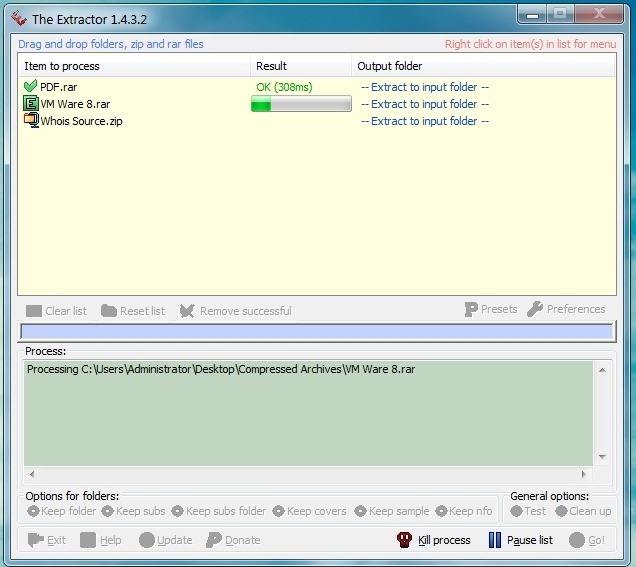The height and width of the screenshot is (567, 636).
Task: Click the Help square icon
Action: pos(88,540)
